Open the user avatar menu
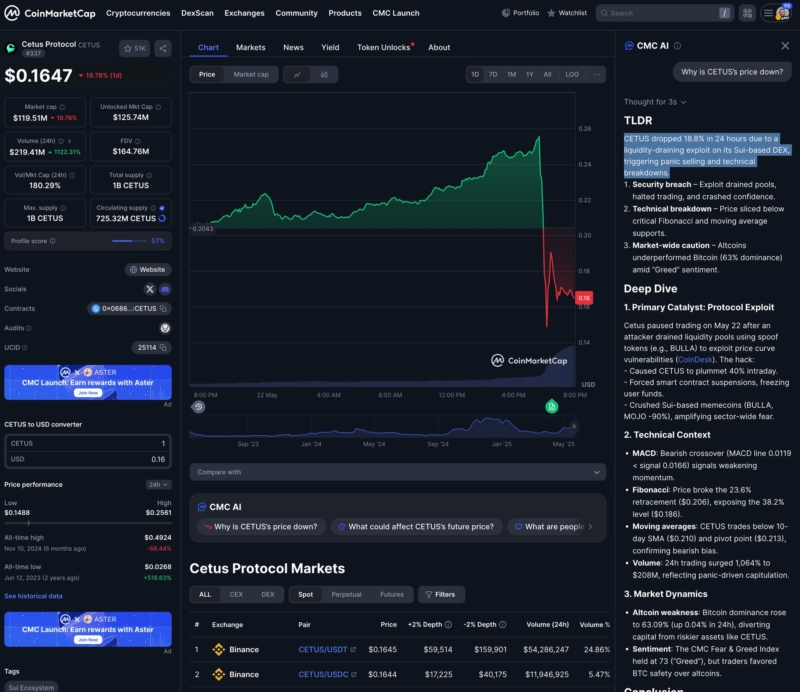The height and width of the screenshot is (692, 800). (x=783, y=13)
